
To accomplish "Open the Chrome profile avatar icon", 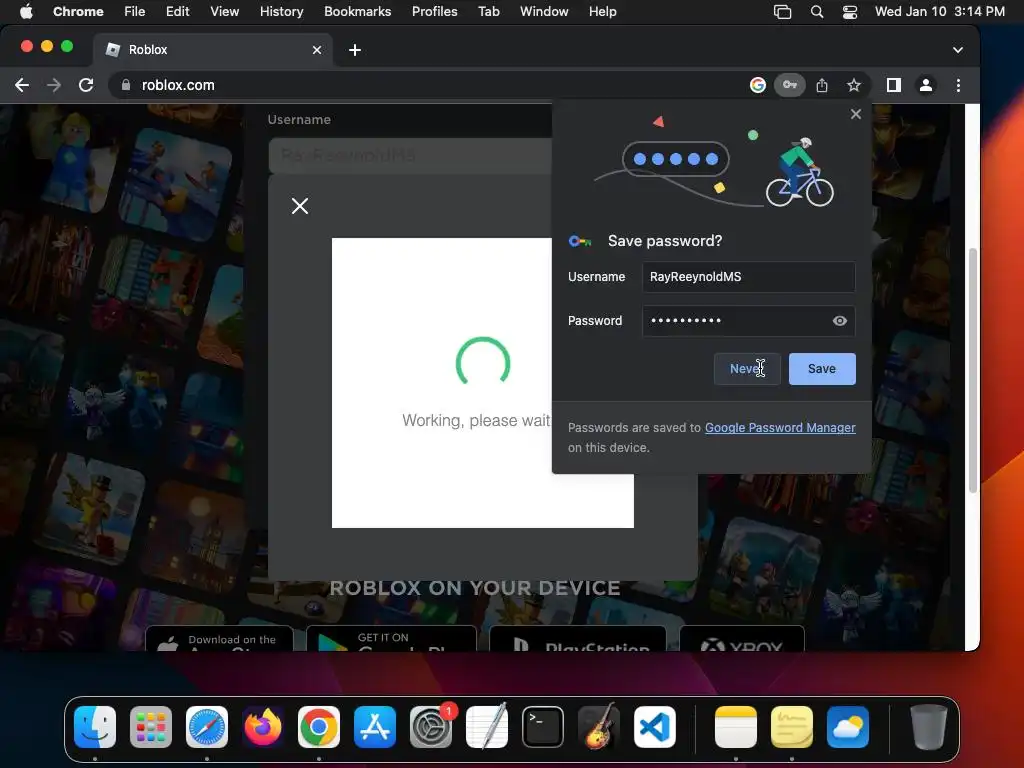I will click(926, 85).
